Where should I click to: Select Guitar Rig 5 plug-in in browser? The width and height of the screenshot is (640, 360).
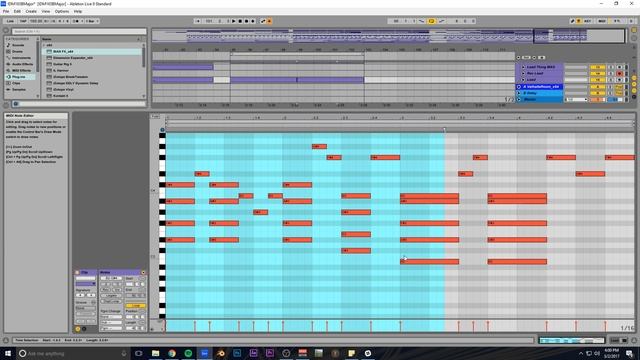[62, 64]
